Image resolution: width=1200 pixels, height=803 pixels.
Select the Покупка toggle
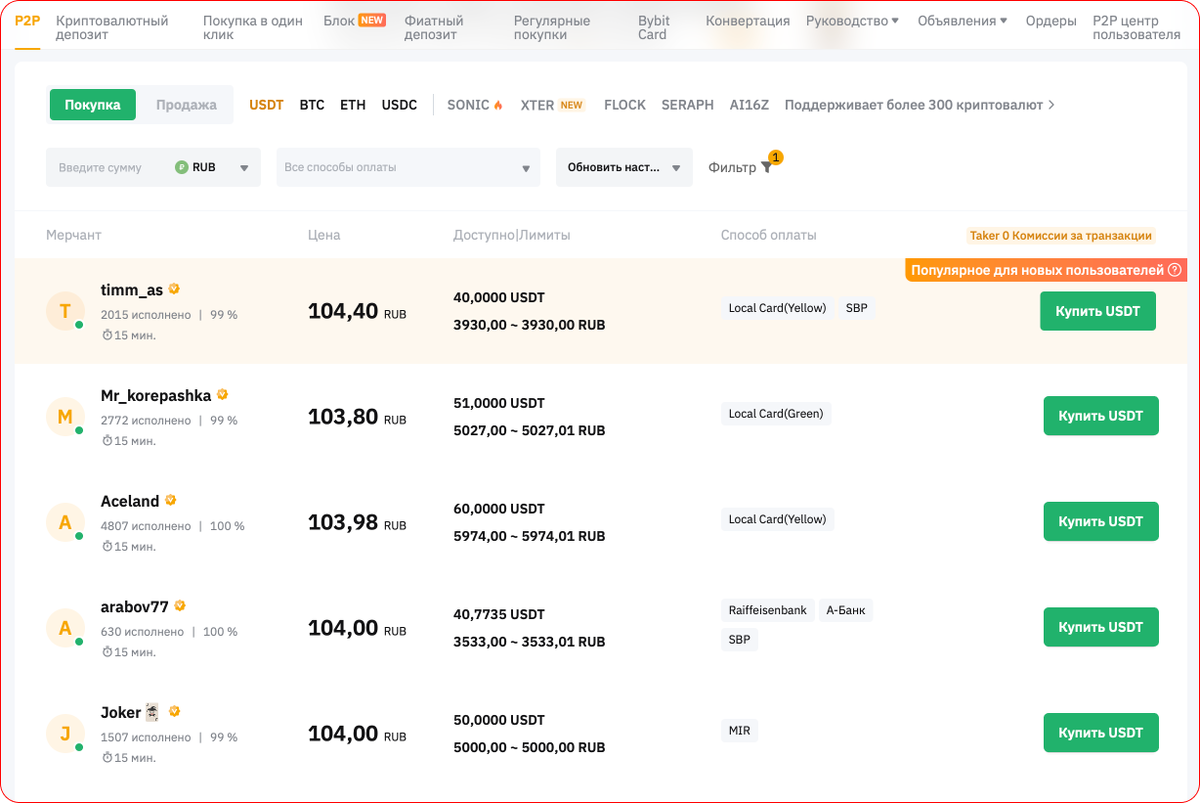tap(92, 104)
